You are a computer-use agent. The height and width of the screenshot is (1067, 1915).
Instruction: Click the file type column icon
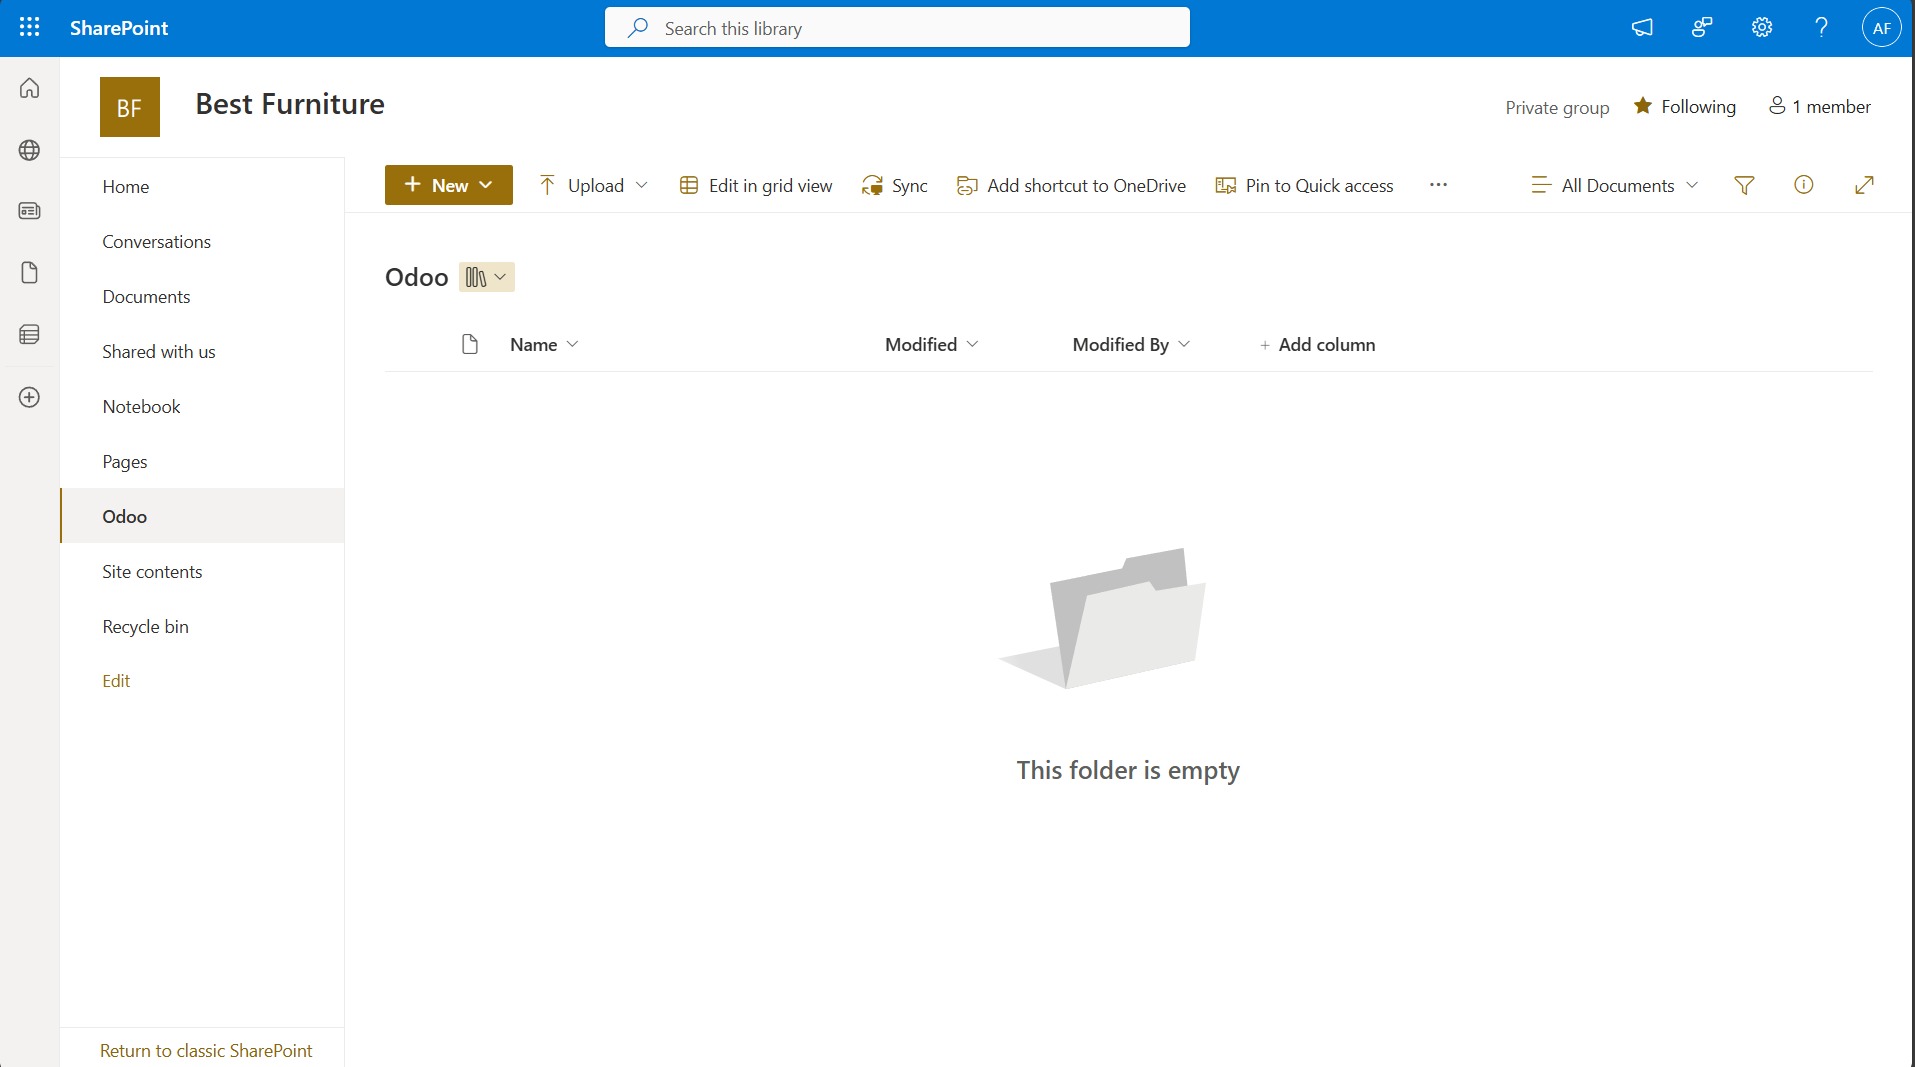coord(470,344)
